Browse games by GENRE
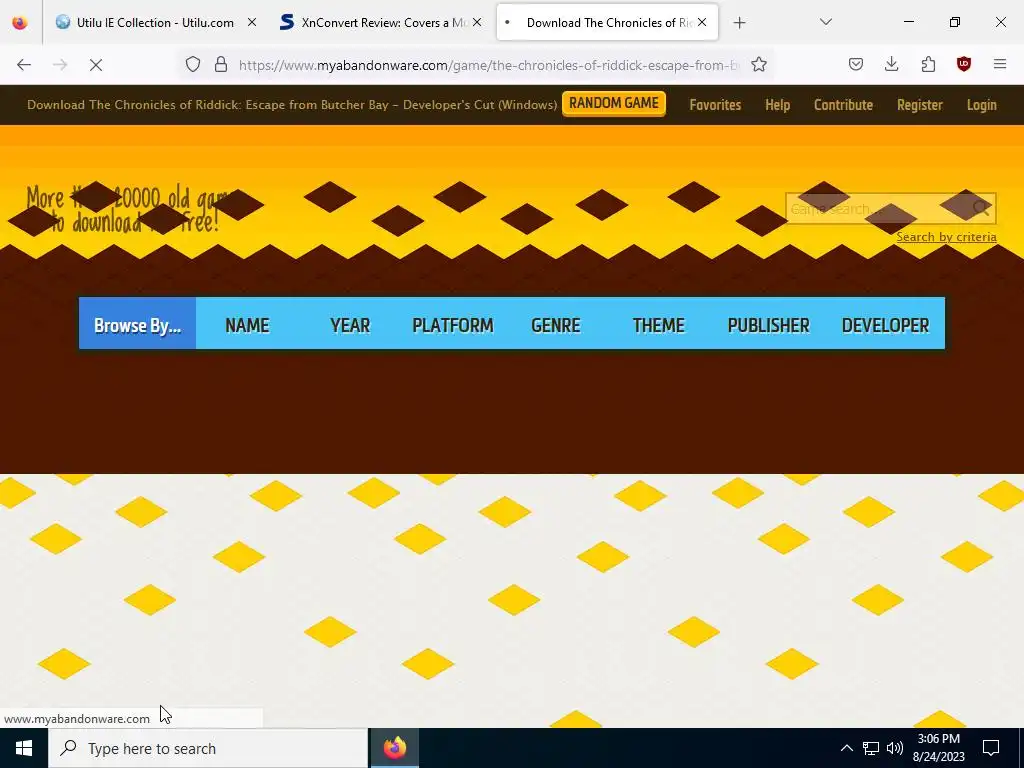Image resolution: width=1024 pixels, height=768 pixels. click(556, 325)
